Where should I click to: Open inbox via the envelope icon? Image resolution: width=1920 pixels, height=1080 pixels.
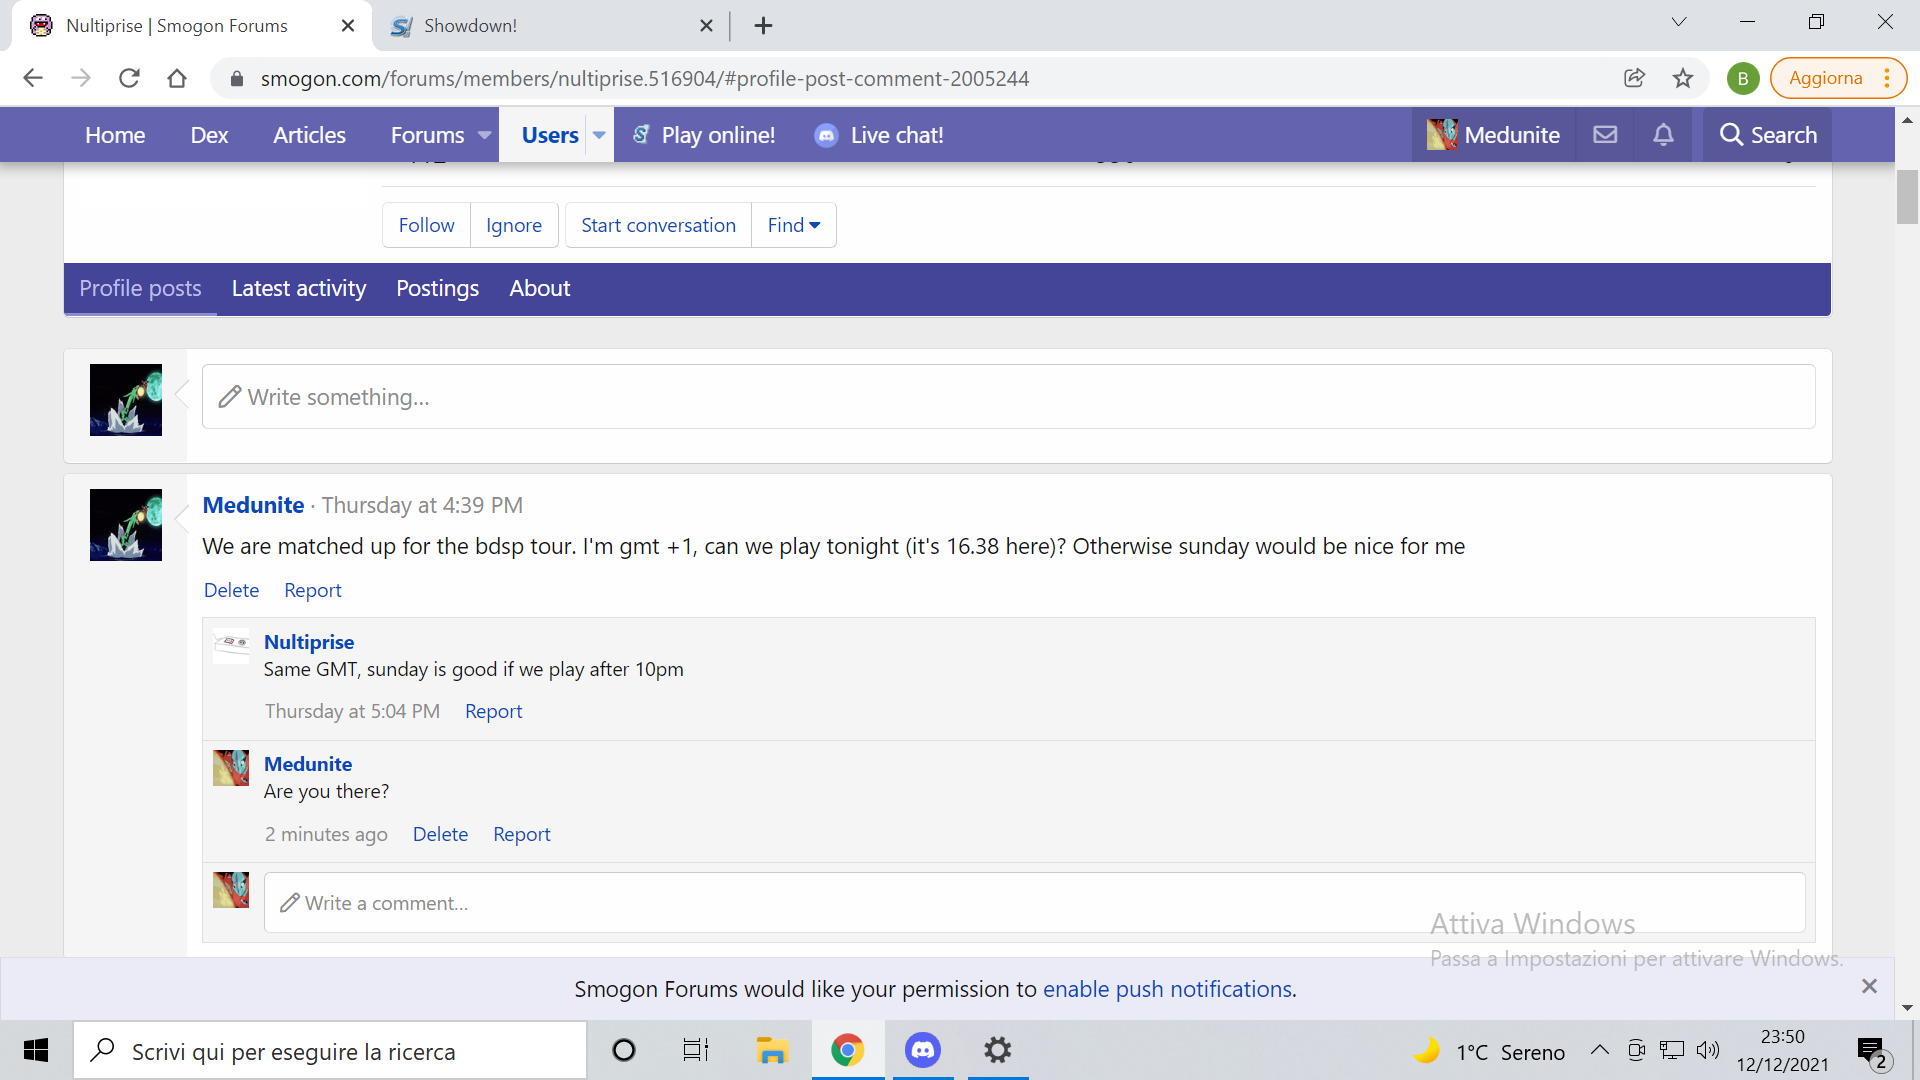click(x=1604, y=134)
